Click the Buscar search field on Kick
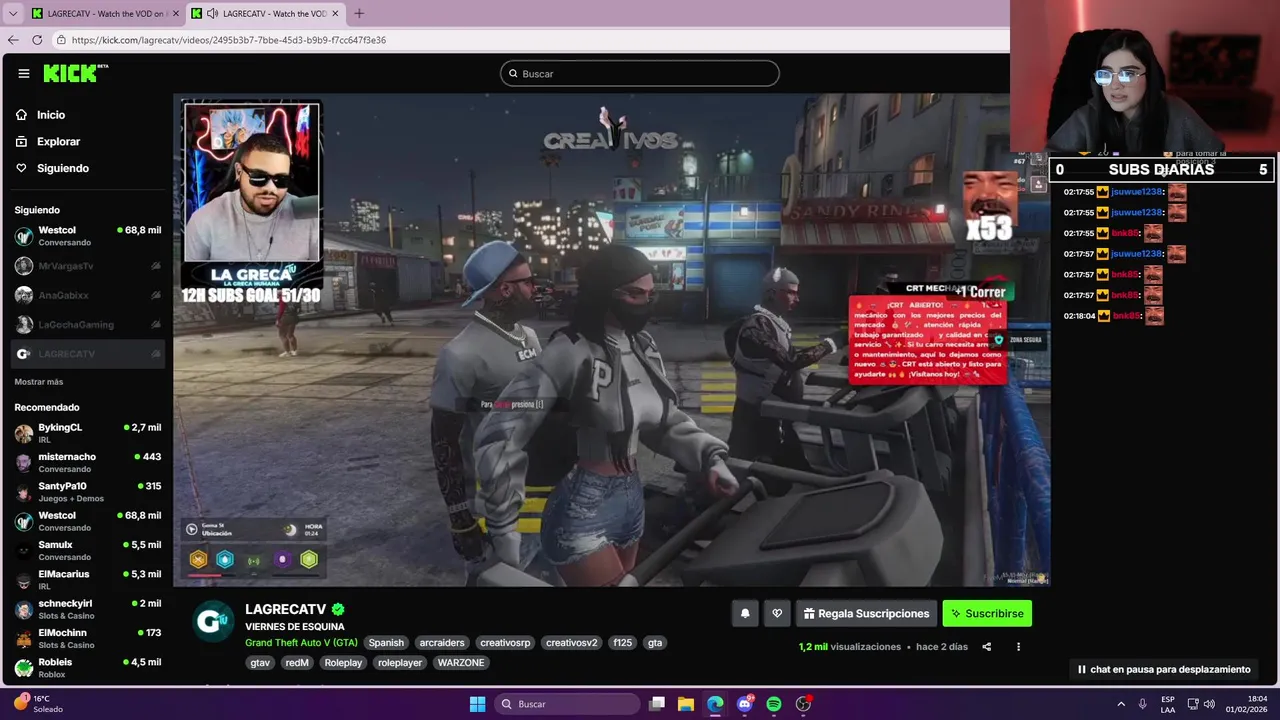 pyautogui.click(x=640, y=73)
